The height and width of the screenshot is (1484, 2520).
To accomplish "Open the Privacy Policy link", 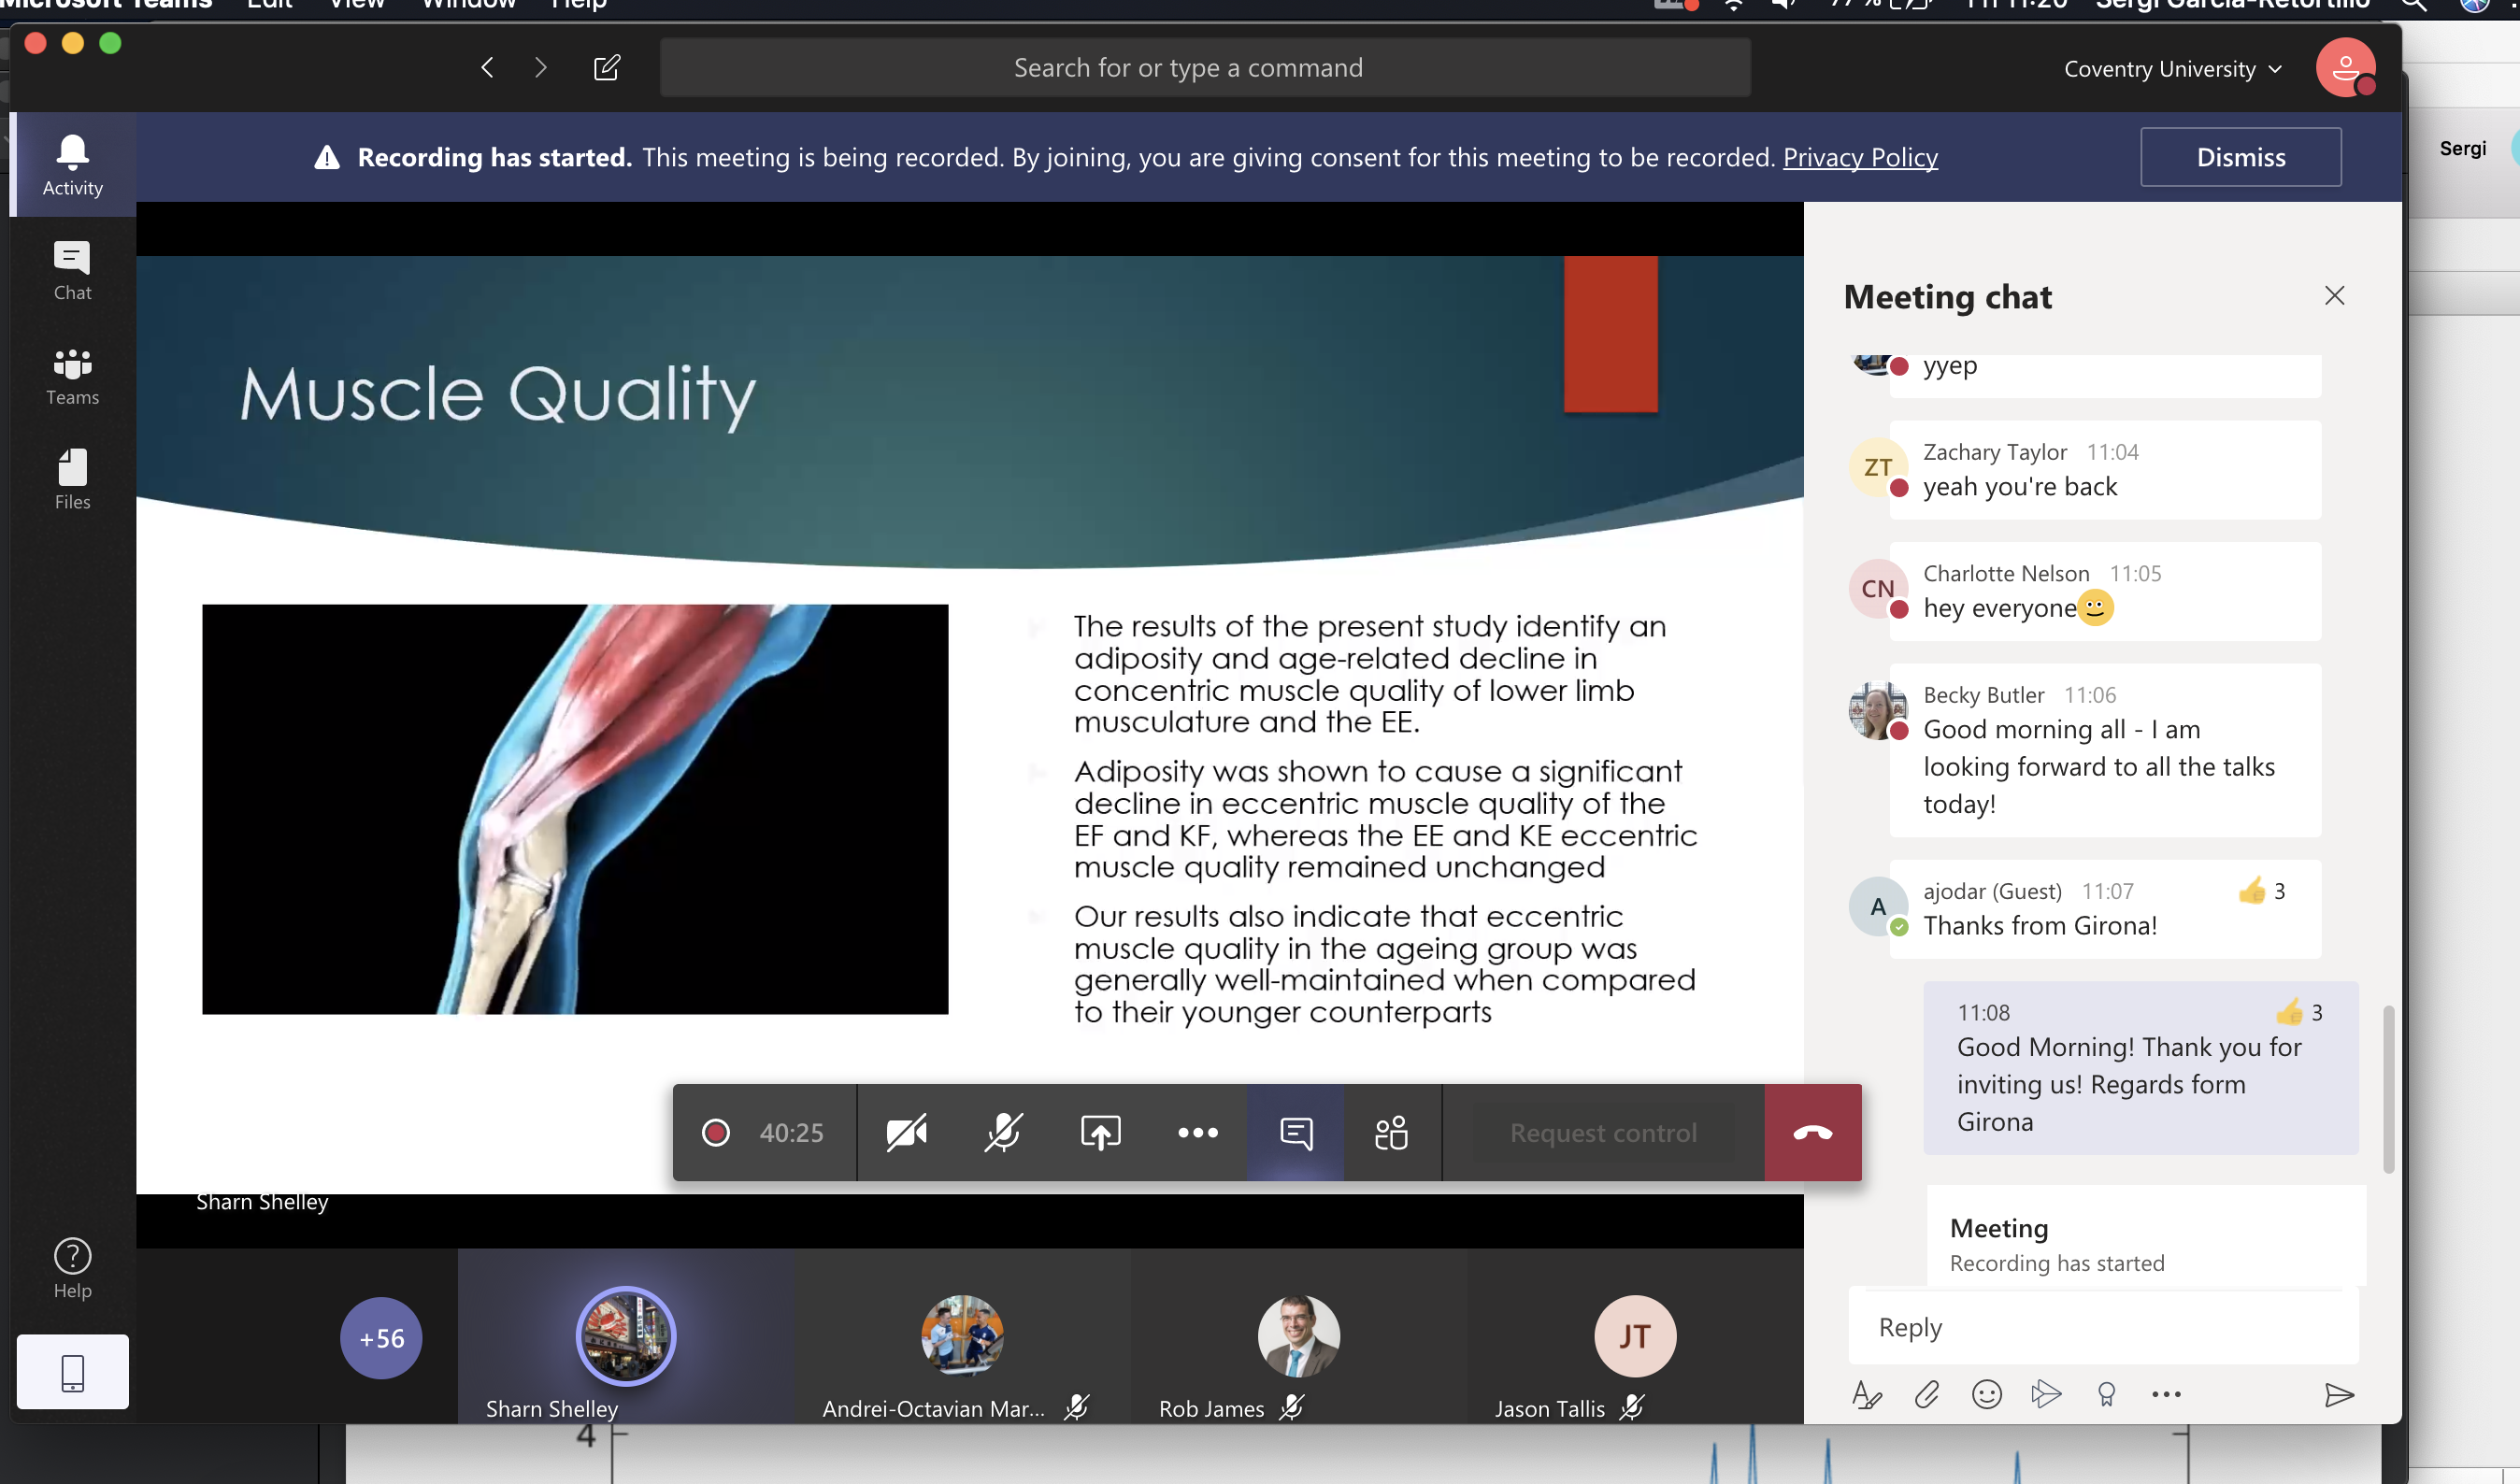I will coord(1859,157).
